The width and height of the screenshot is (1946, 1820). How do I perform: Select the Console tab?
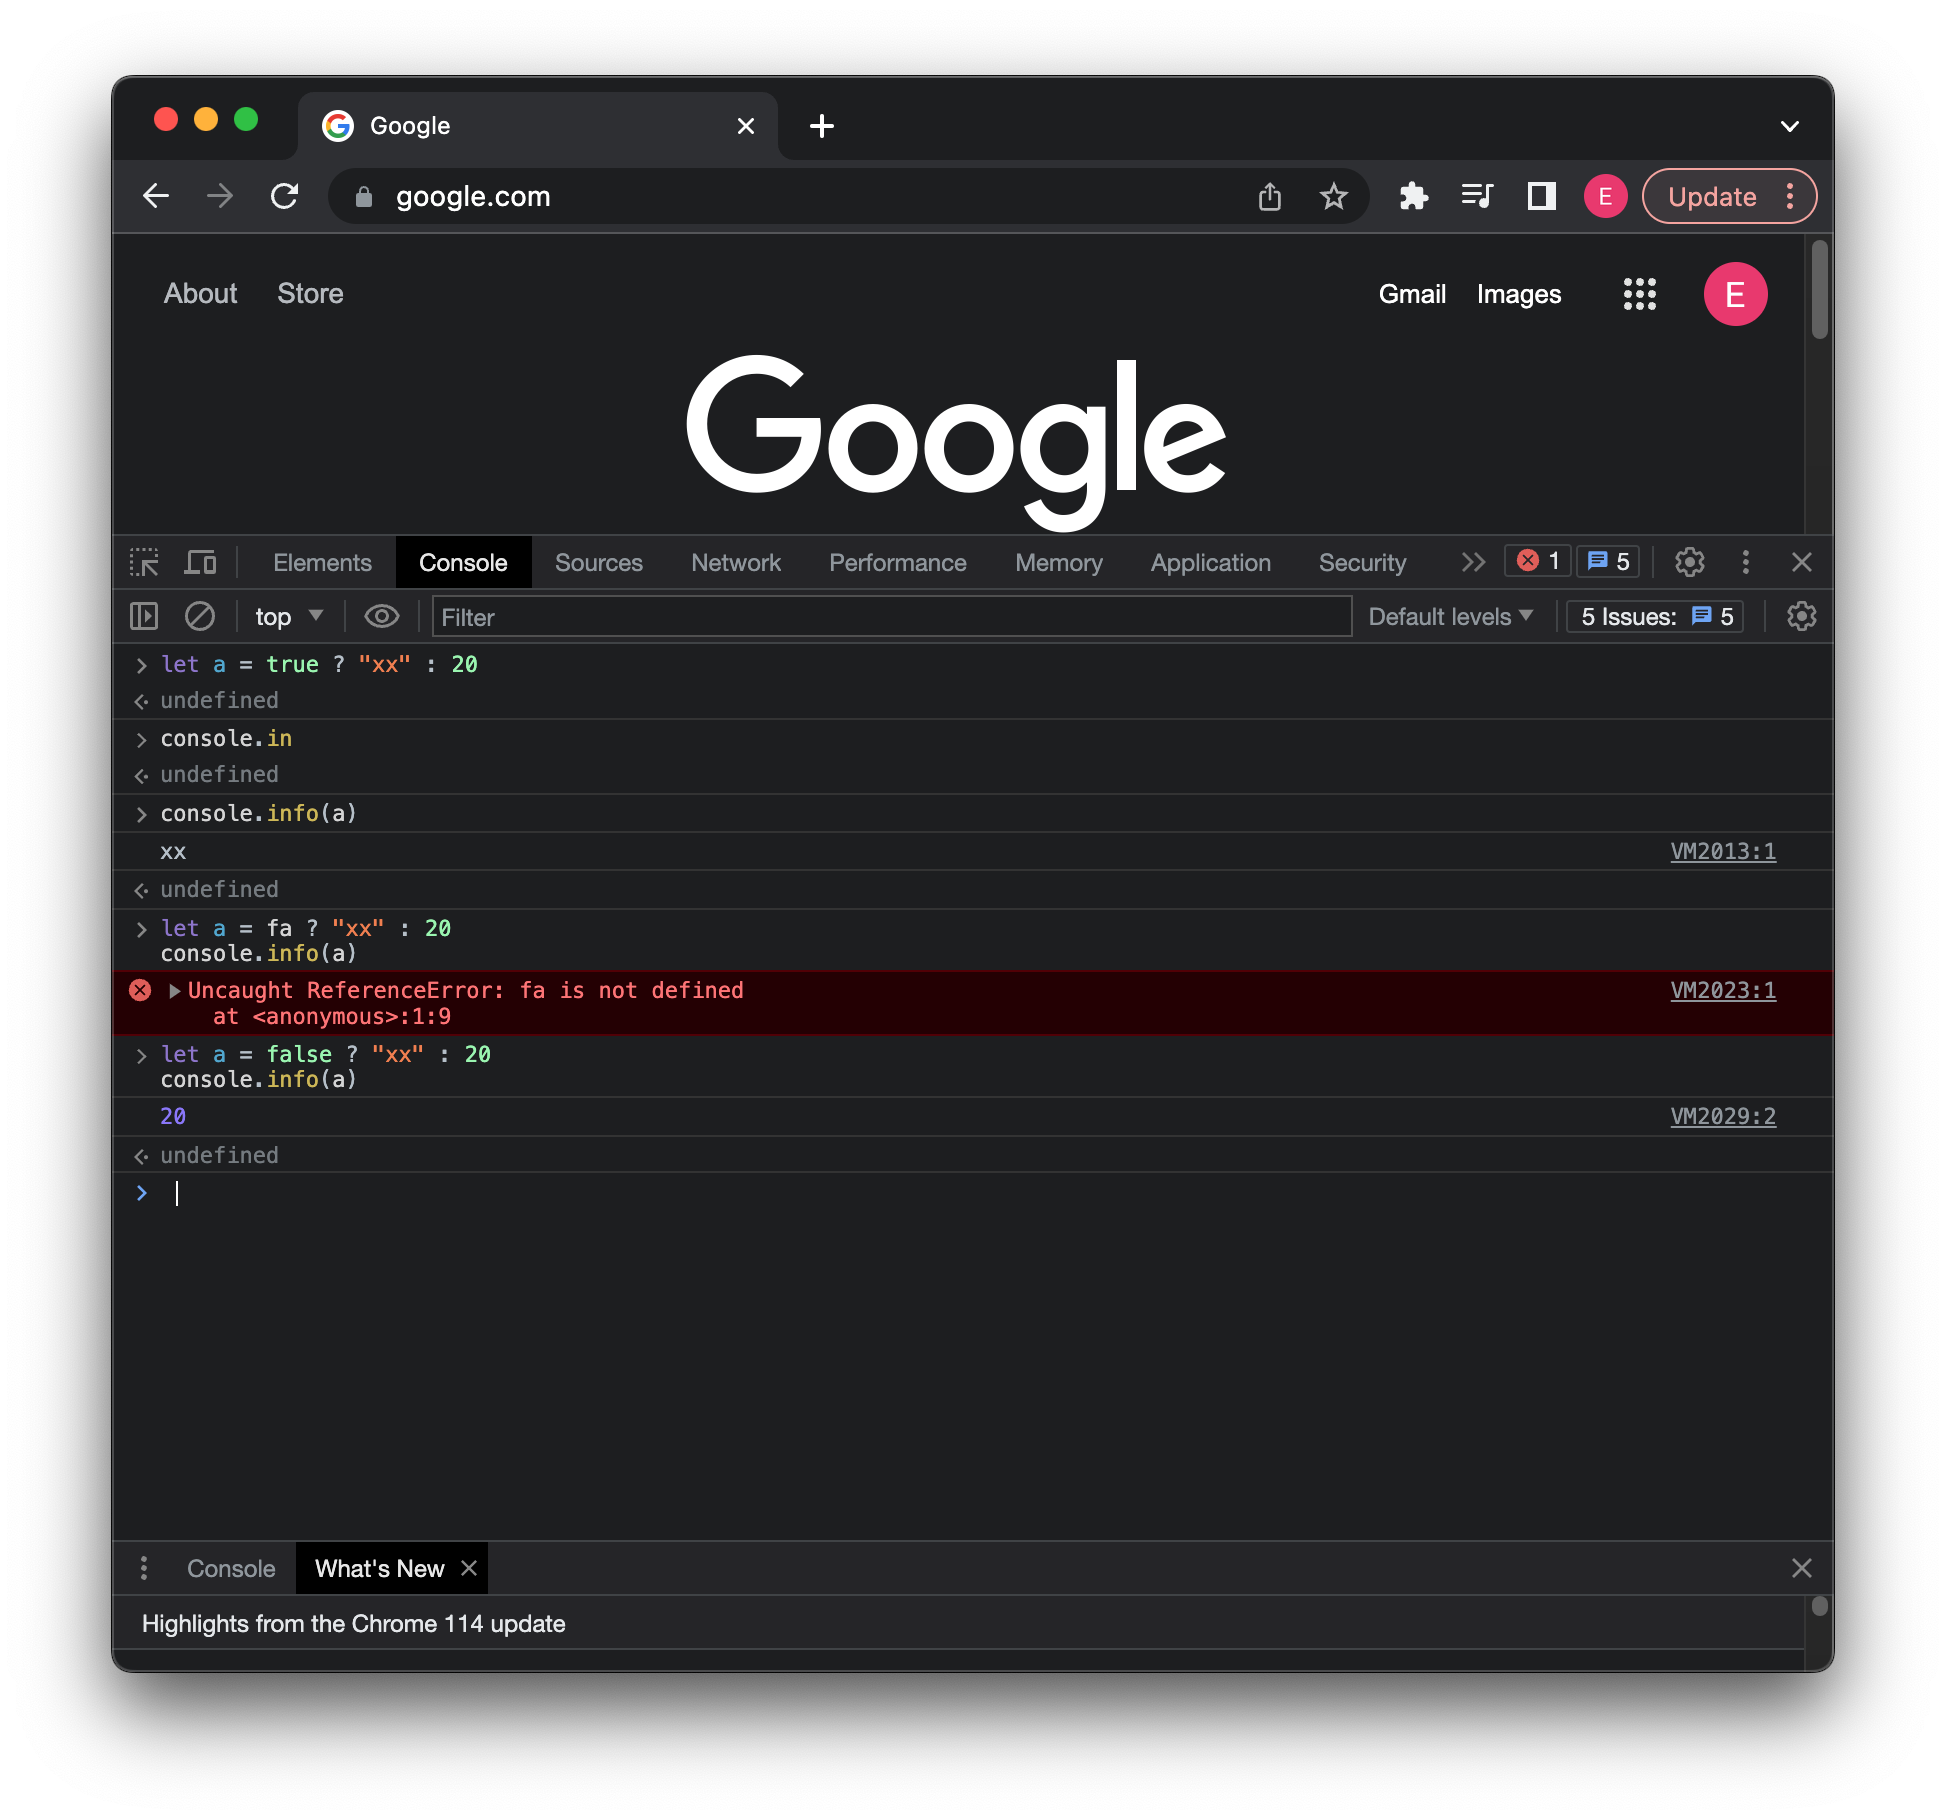point(463,563)
